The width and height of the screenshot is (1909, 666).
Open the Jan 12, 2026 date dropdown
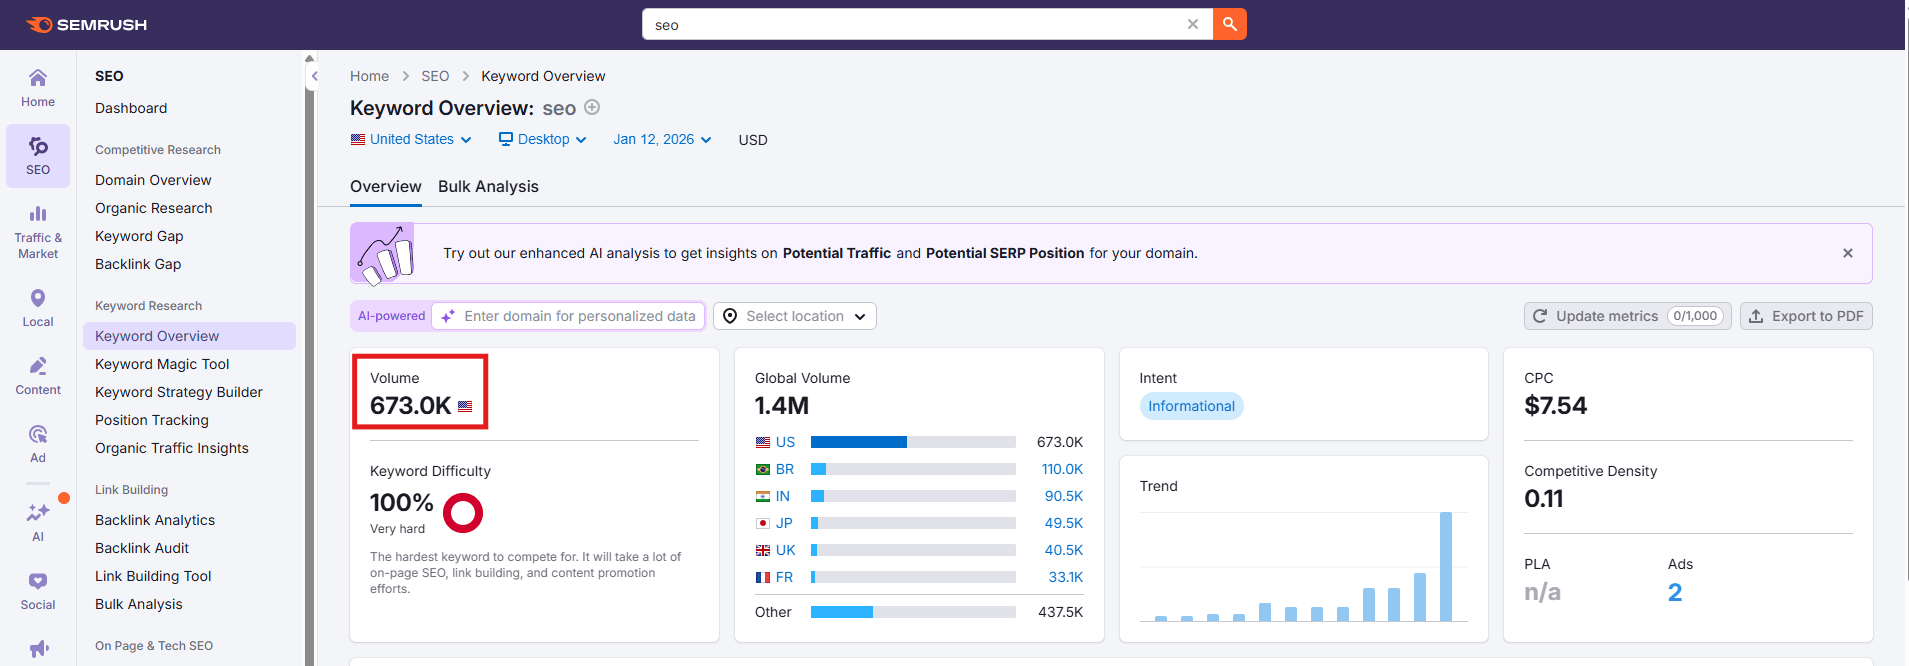coord(662,139)
